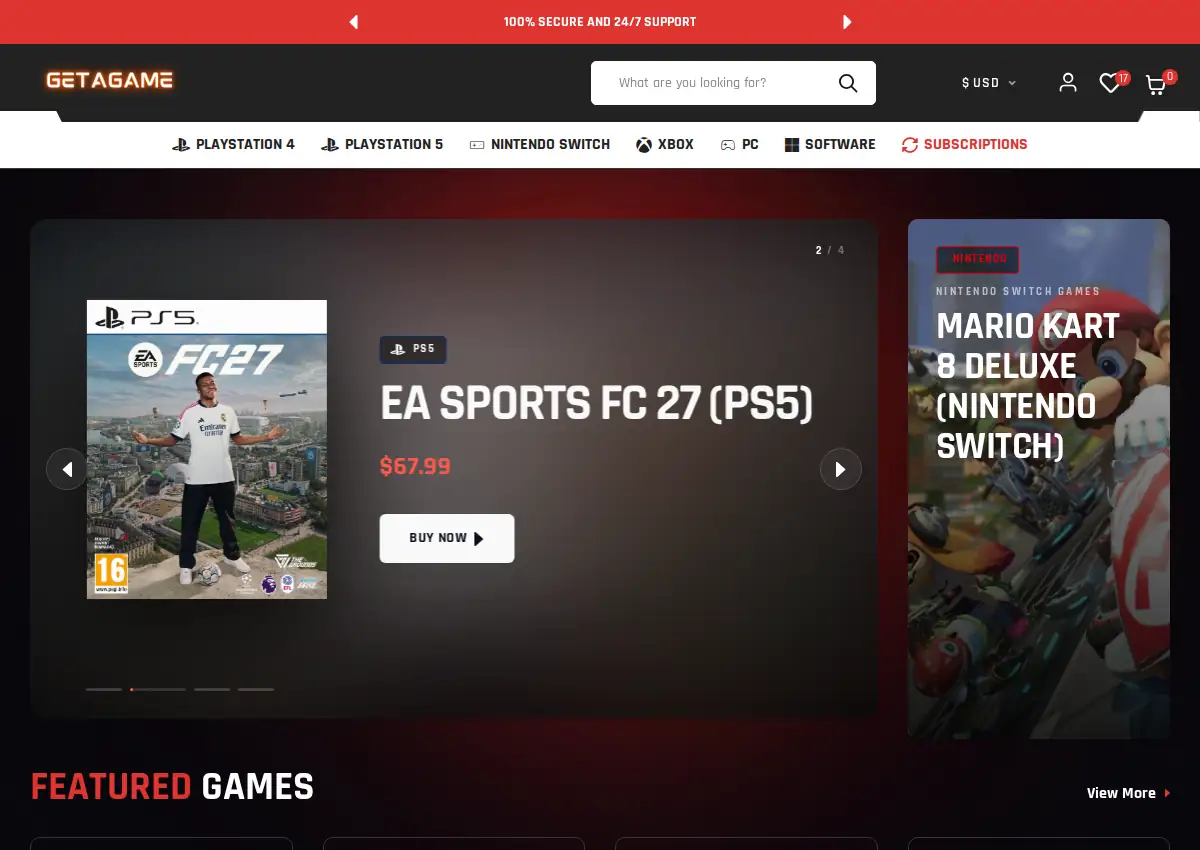Click the previous announcement arrow in red banner
The width and height of the screenshot is (1200, 850).
pos(353,22)
